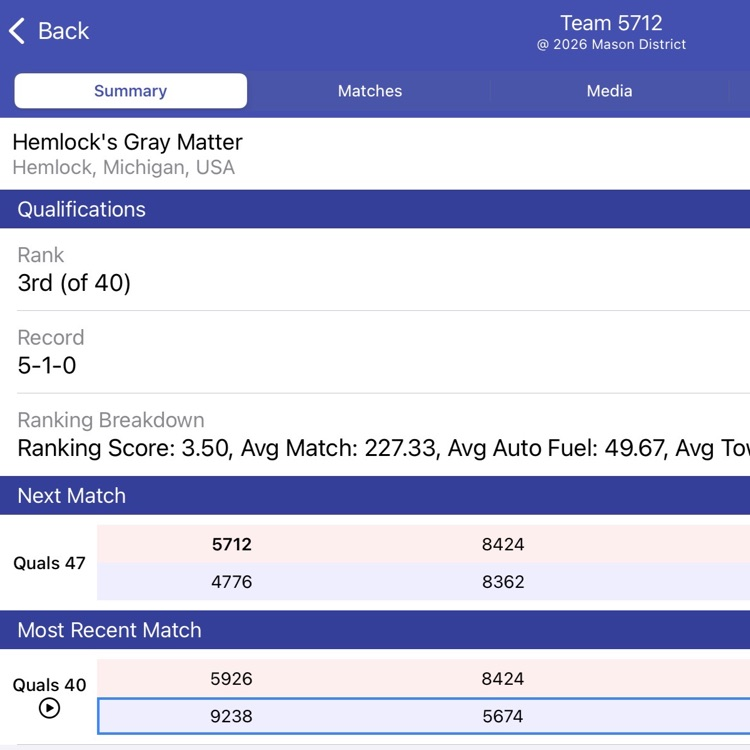This screenshot has width=750, height=750.
Task: Open the Matches tab
Action: pyautogui.click(x=369, y=91)
